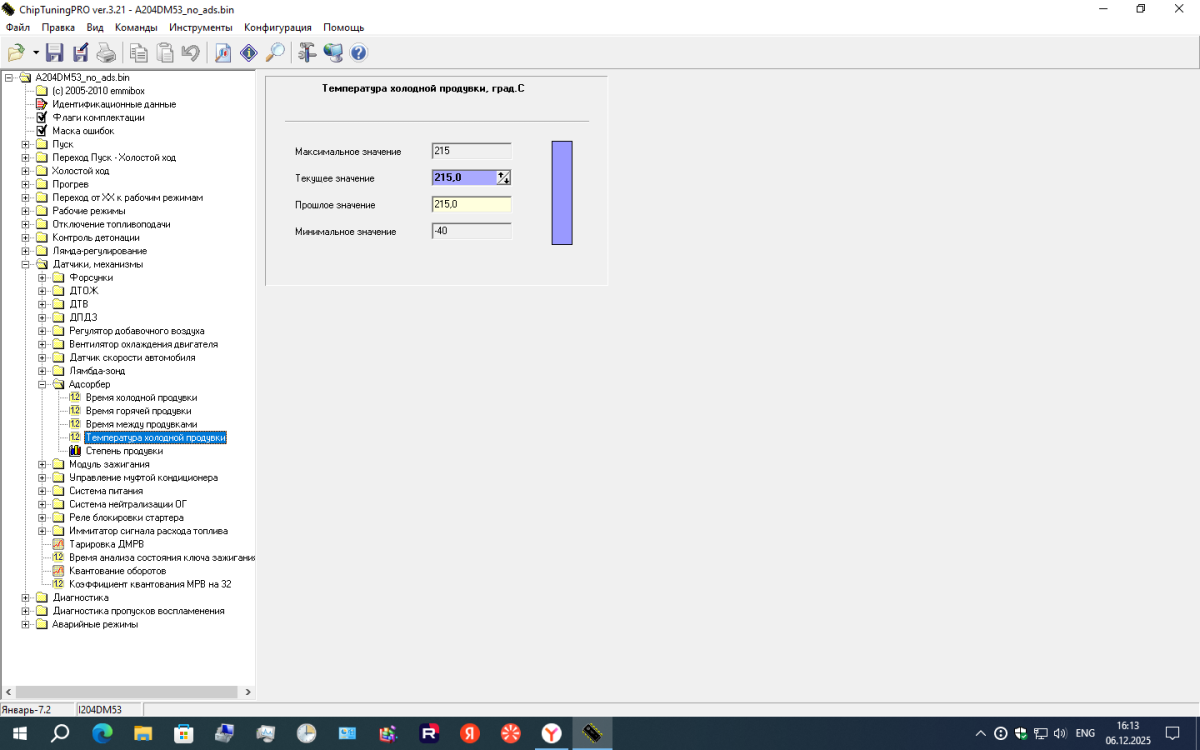Viewport: 1200px width, 750px height.
Task: Open the Правка menu
Action: pos(58,27)
